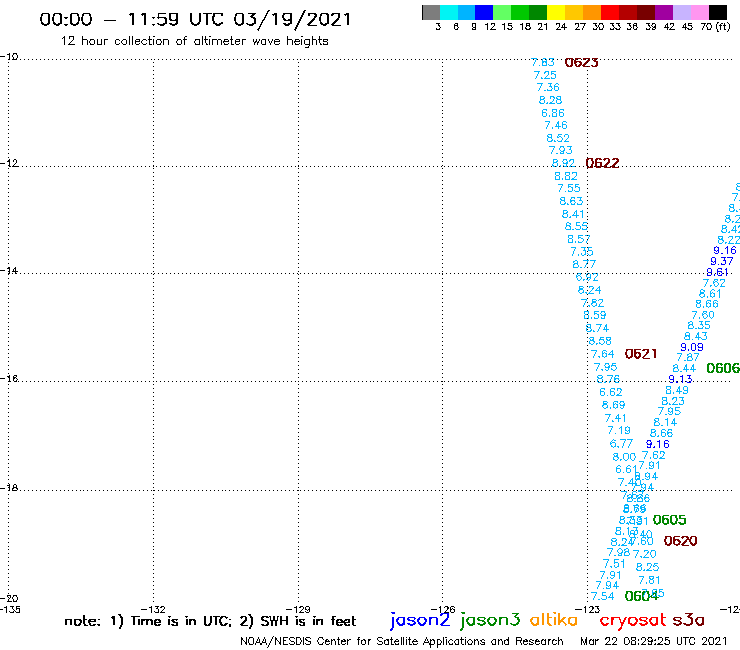Click the wave height value 8.74
The width and height of the screenshot is (740, 650).
[597, 328]
